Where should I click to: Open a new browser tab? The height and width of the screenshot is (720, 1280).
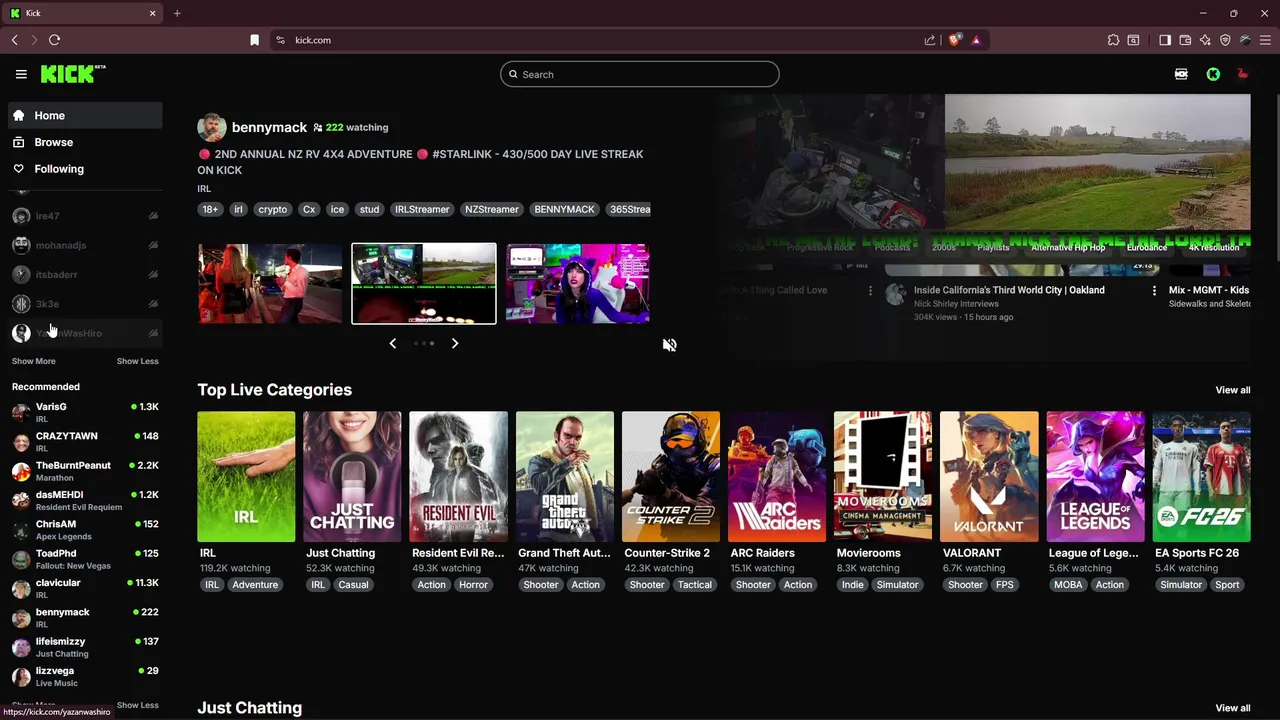[177, 13]
